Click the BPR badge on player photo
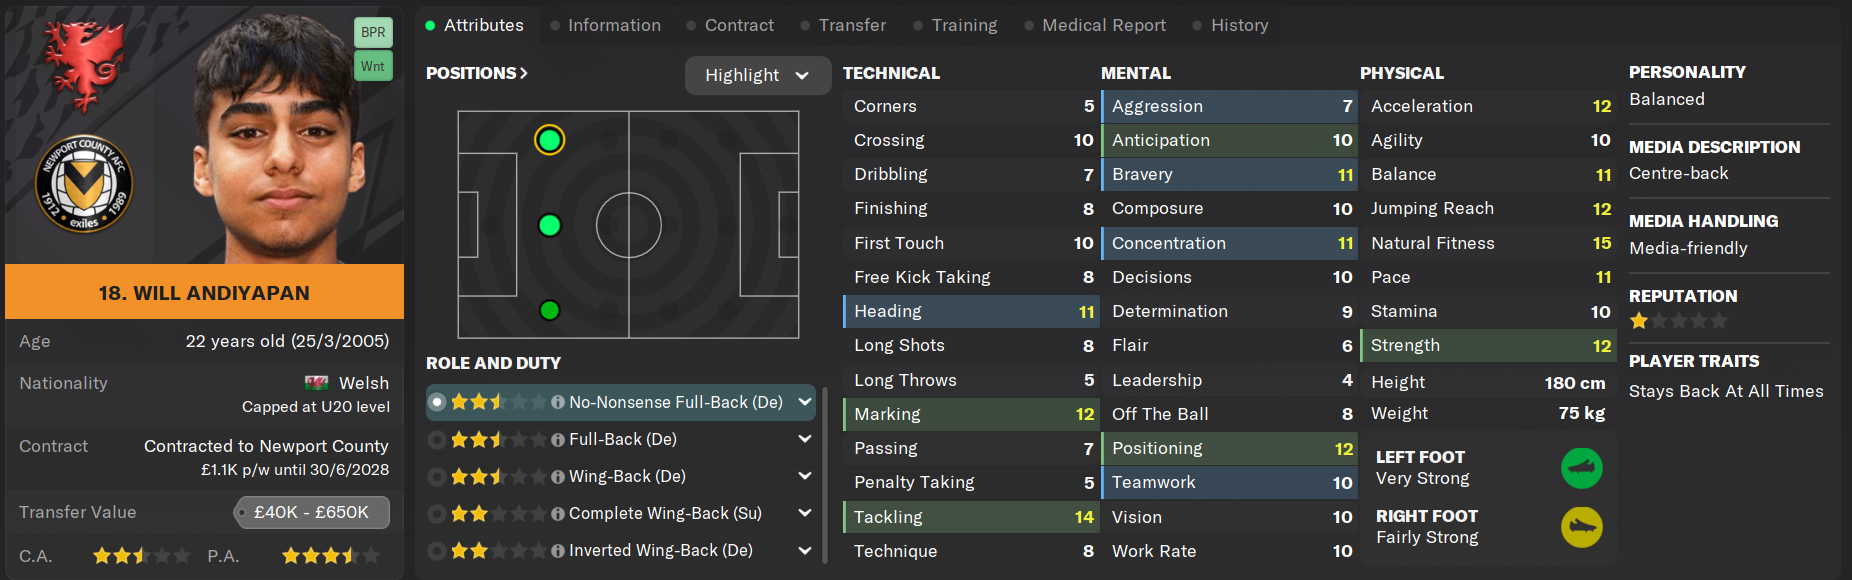The image size is (1852, 580). pos(373,32)
